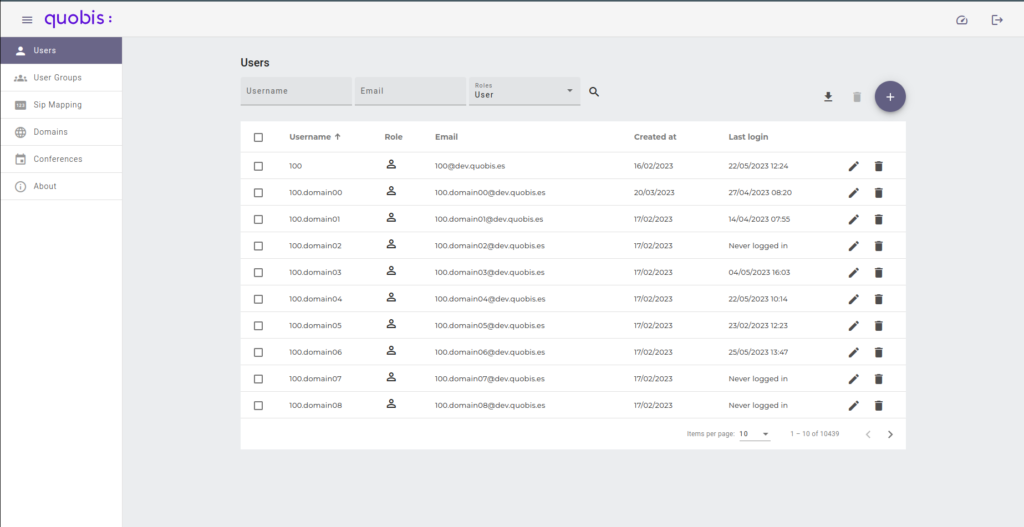Click edit pencil for user 100

[853, 166]
